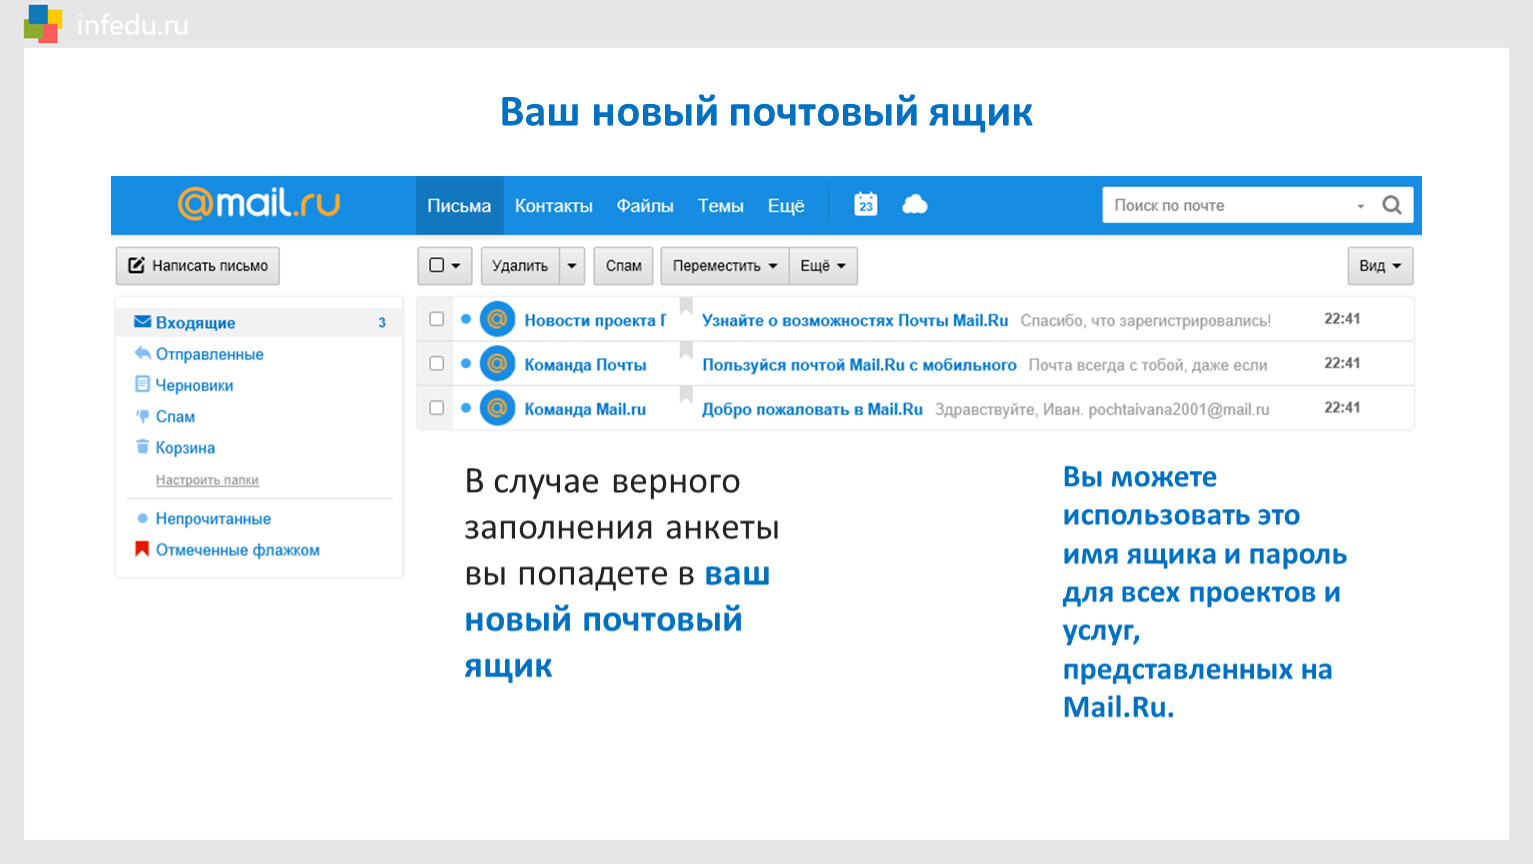The height and width of the screenshot is (864, 1533).
Task: Open Файлы tab
Action: 645,206
